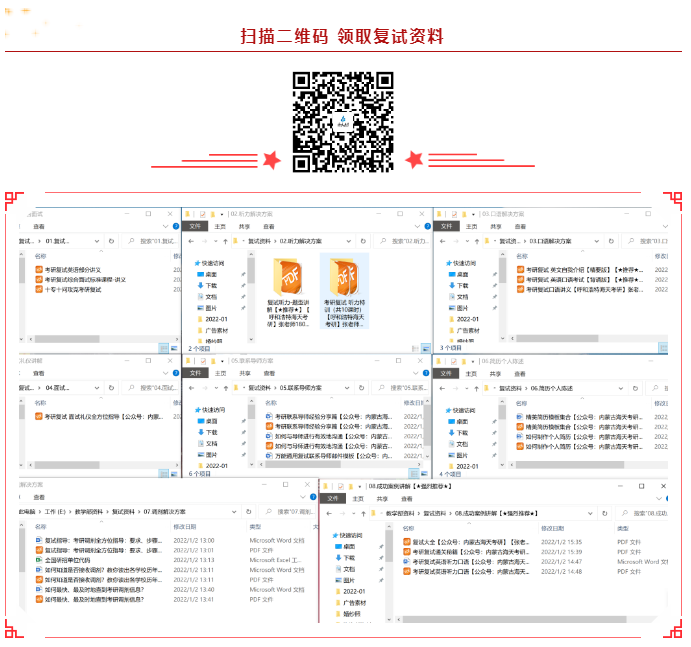Toggle details view in the 04.面试 window
This screenshot has width=691, height=647.
point(164,474)
